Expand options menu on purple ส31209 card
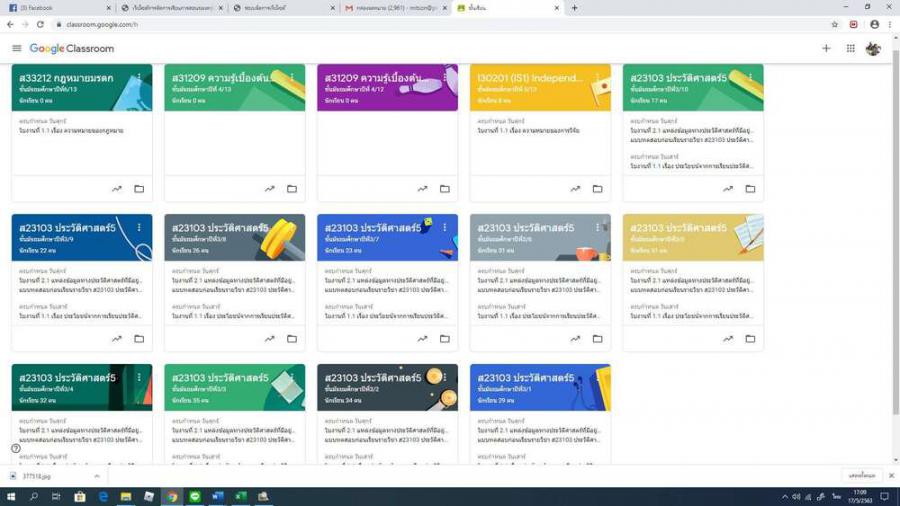Screen dimensions: 900x506 pos(445,77)
